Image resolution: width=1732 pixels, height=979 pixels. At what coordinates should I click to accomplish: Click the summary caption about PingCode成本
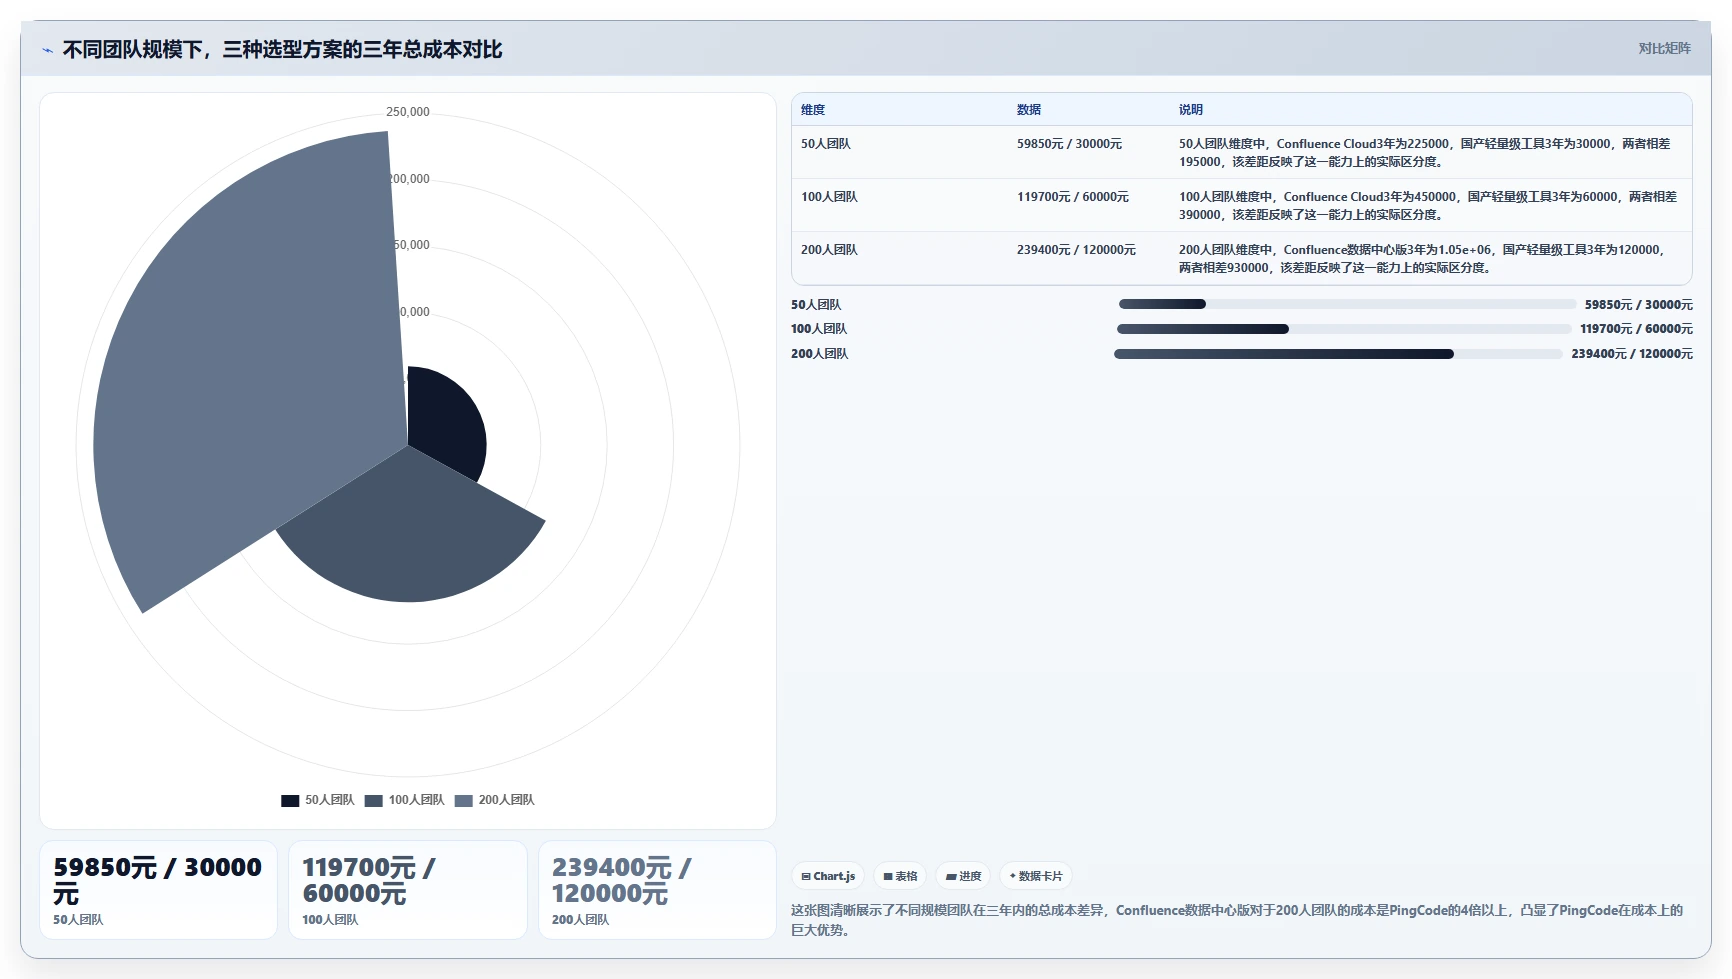pyautogui.click(x=1237, y=920)
